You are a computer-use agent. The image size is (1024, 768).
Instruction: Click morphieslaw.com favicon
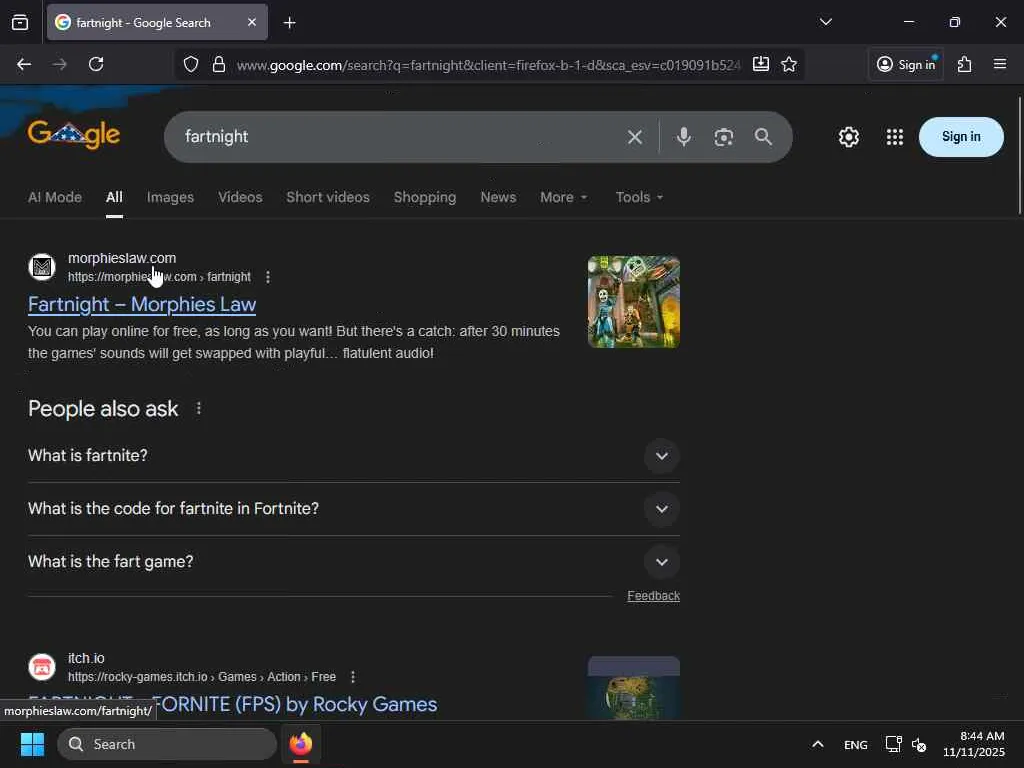(x=42, y=267)
